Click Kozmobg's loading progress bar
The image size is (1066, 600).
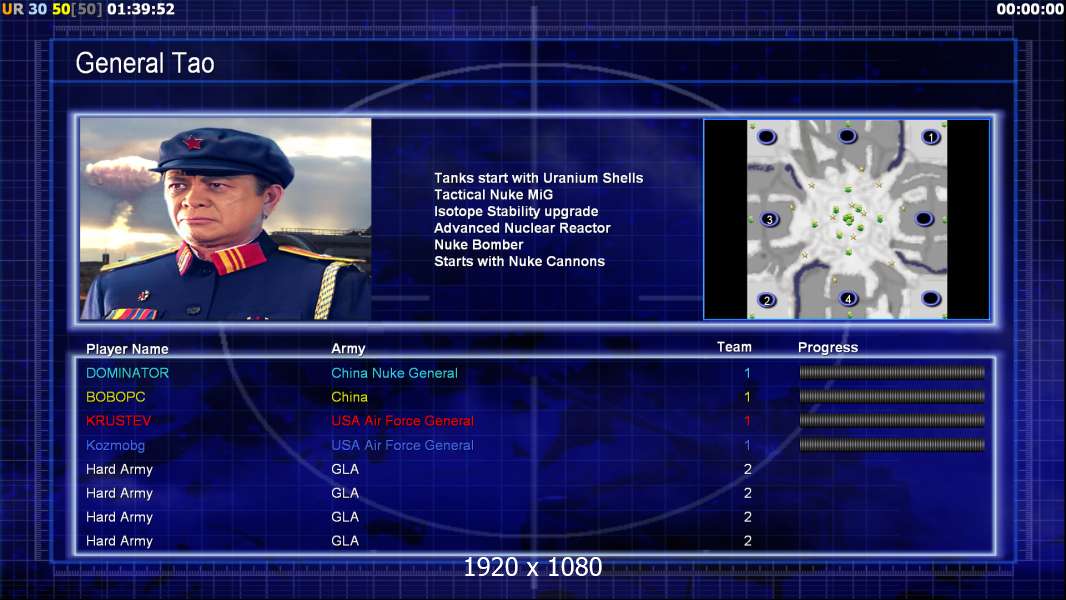pos(891,445)
